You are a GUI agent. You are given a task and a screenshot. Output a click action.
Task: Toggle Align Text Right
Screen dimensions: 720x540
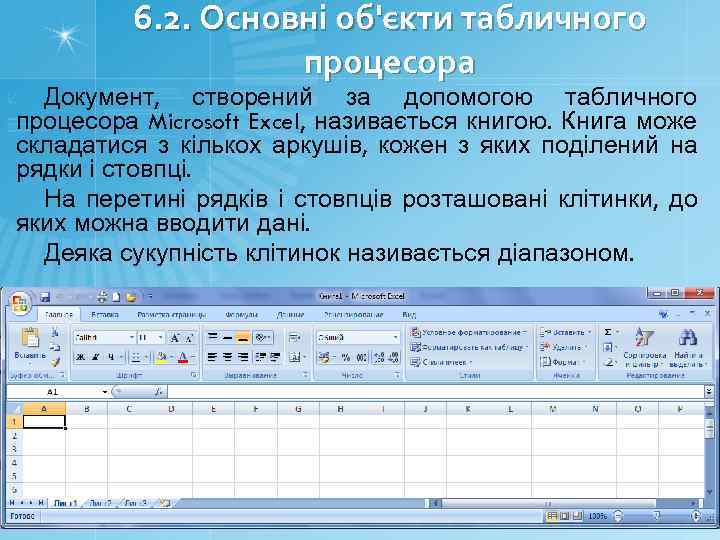[x=243, y=357]
